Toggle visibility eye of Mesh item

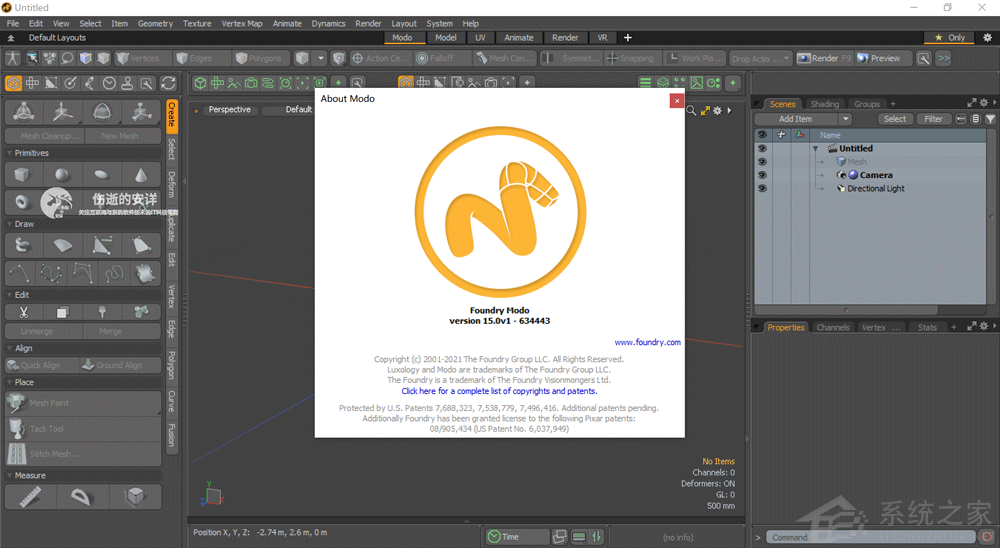point(762,161)
